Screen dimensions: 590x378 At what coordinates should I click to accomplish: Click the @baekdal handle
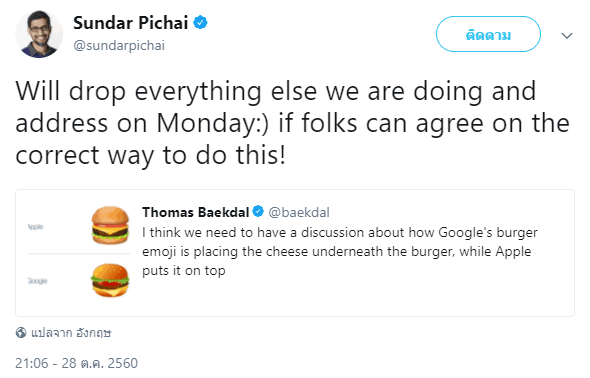coord(299,212)
